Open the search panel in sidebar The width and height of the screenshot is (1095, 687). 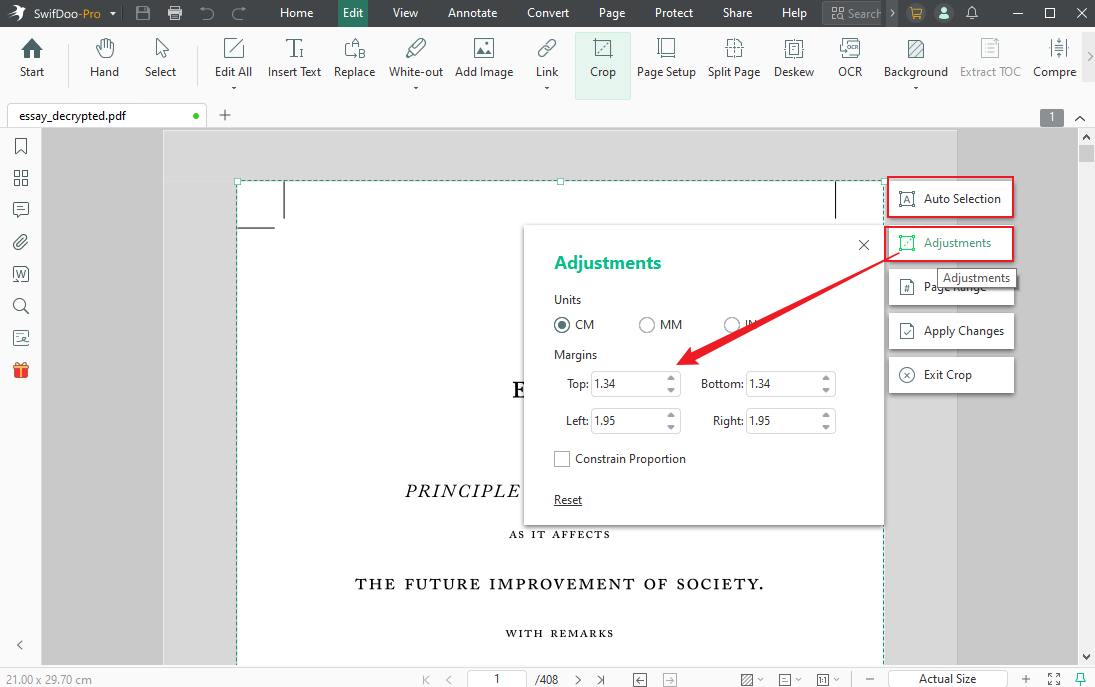pos(20,306)
